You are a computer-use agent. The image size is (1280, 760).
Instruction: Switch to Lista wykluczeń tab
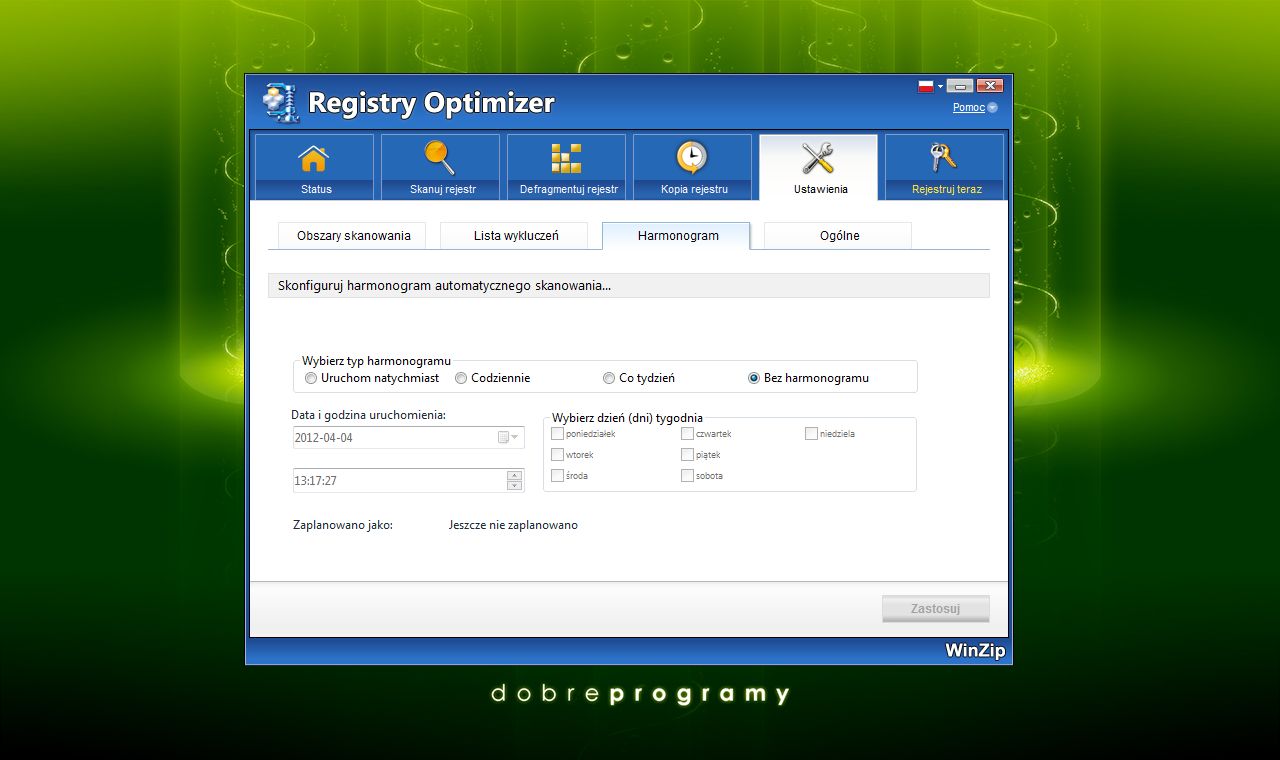[516, 236]
